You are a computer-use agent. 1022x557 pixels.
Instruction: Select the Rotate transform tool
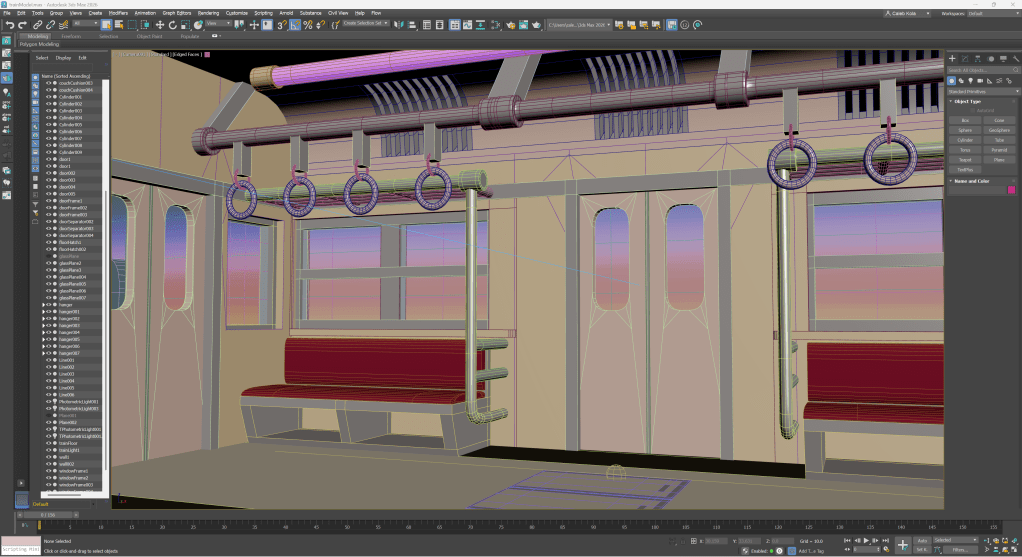pyautogui.click(x=172, y=24)
